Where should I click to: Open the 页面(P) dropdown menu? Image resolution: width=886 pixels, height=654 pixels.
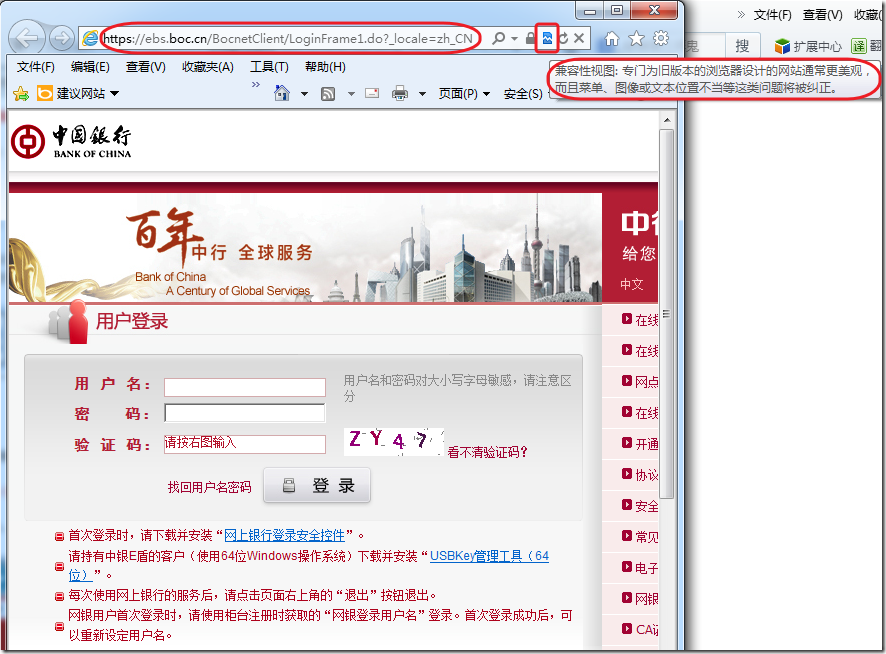coord(464,94)
